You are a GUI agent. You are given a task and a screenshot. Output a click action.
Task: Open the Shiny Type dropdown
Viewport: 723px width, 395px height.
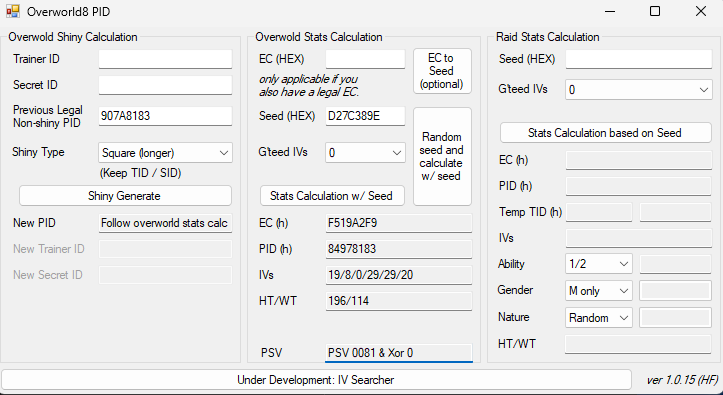pyautogui.click(x=165, y=153)
